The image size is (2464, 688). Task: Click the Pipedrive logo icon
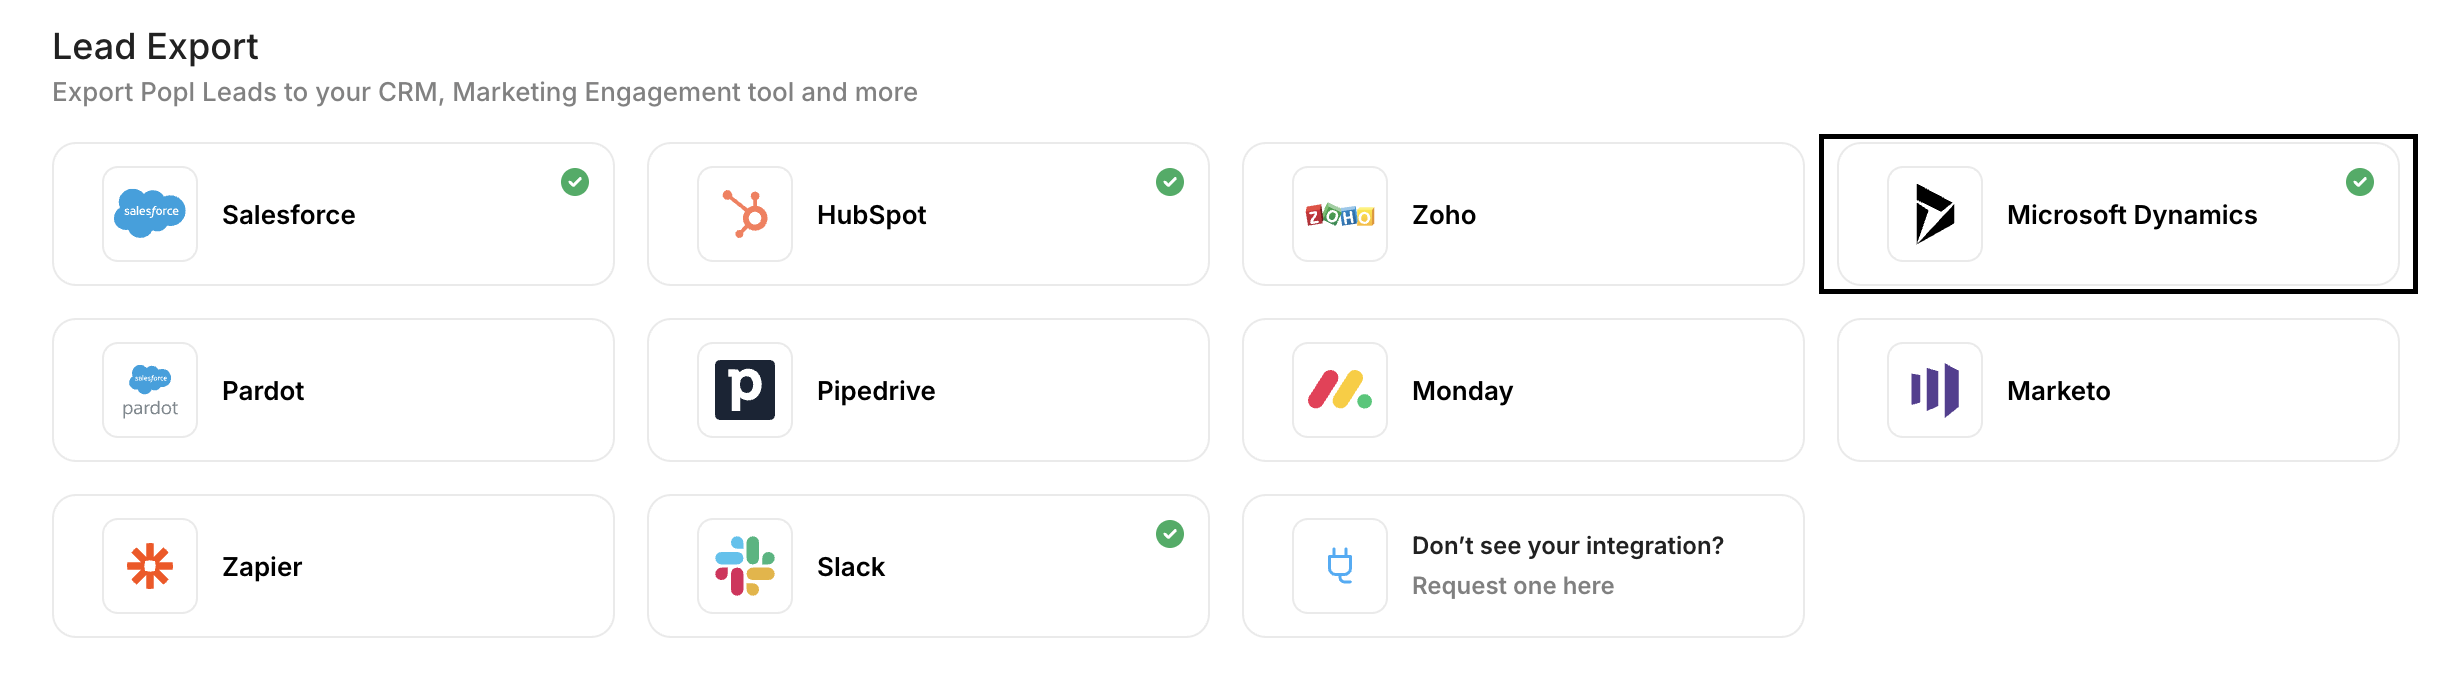(745, 390)
